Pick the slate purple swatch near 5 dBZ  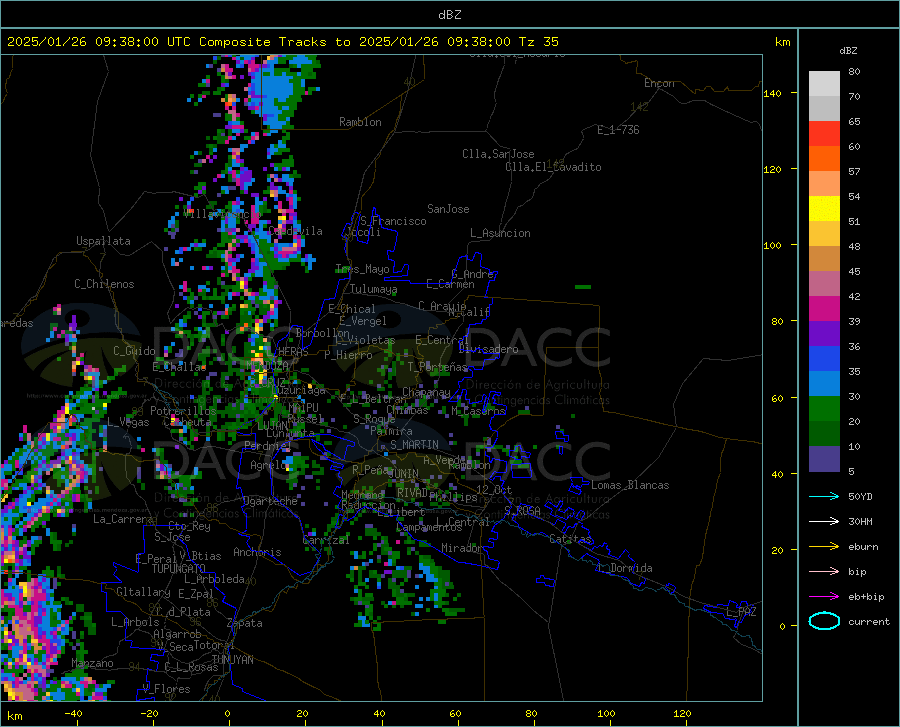[824, 458]
